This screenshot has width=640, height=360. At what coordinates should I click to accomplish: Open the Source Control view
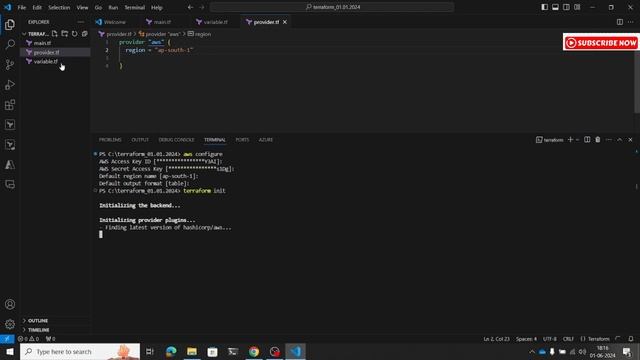click(x=10, y=64)
